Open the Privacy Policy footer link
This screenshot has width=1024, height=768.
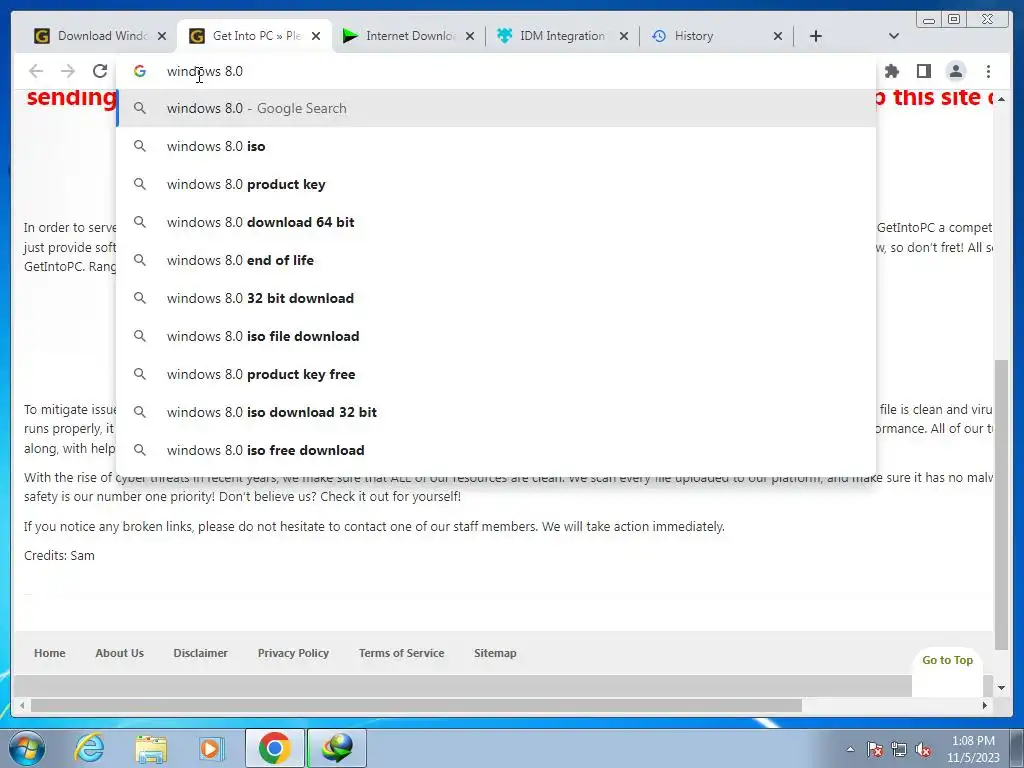[x=293, y=653]
